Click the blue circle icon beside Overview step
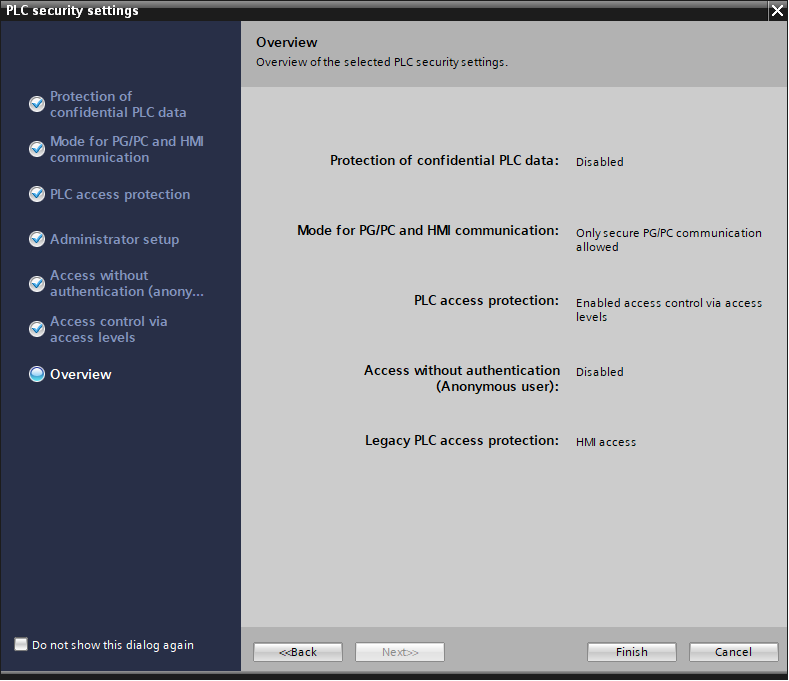789x681 pixels. tap(37, 374)
